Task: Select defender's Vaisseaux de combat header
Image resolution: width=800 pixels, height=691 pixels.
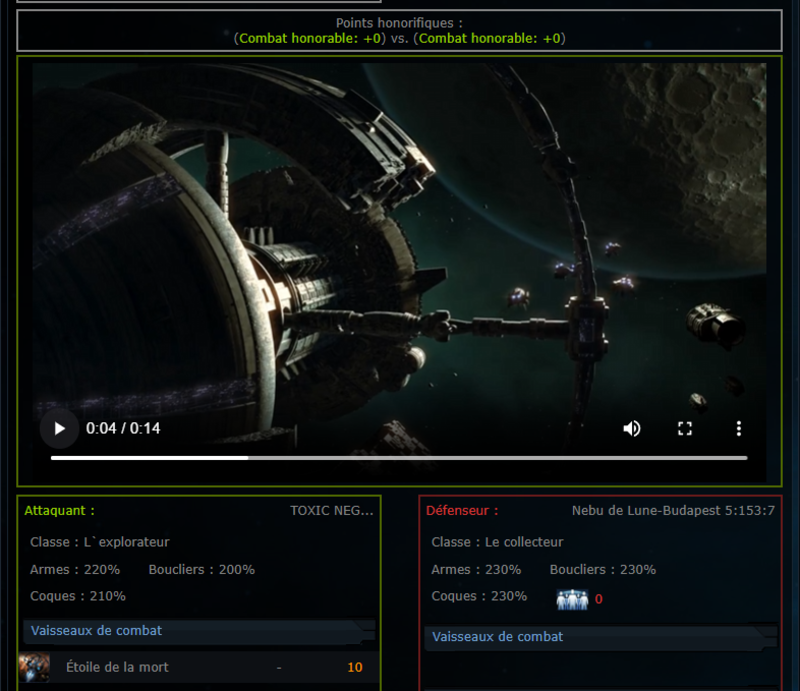Action: 601,637
